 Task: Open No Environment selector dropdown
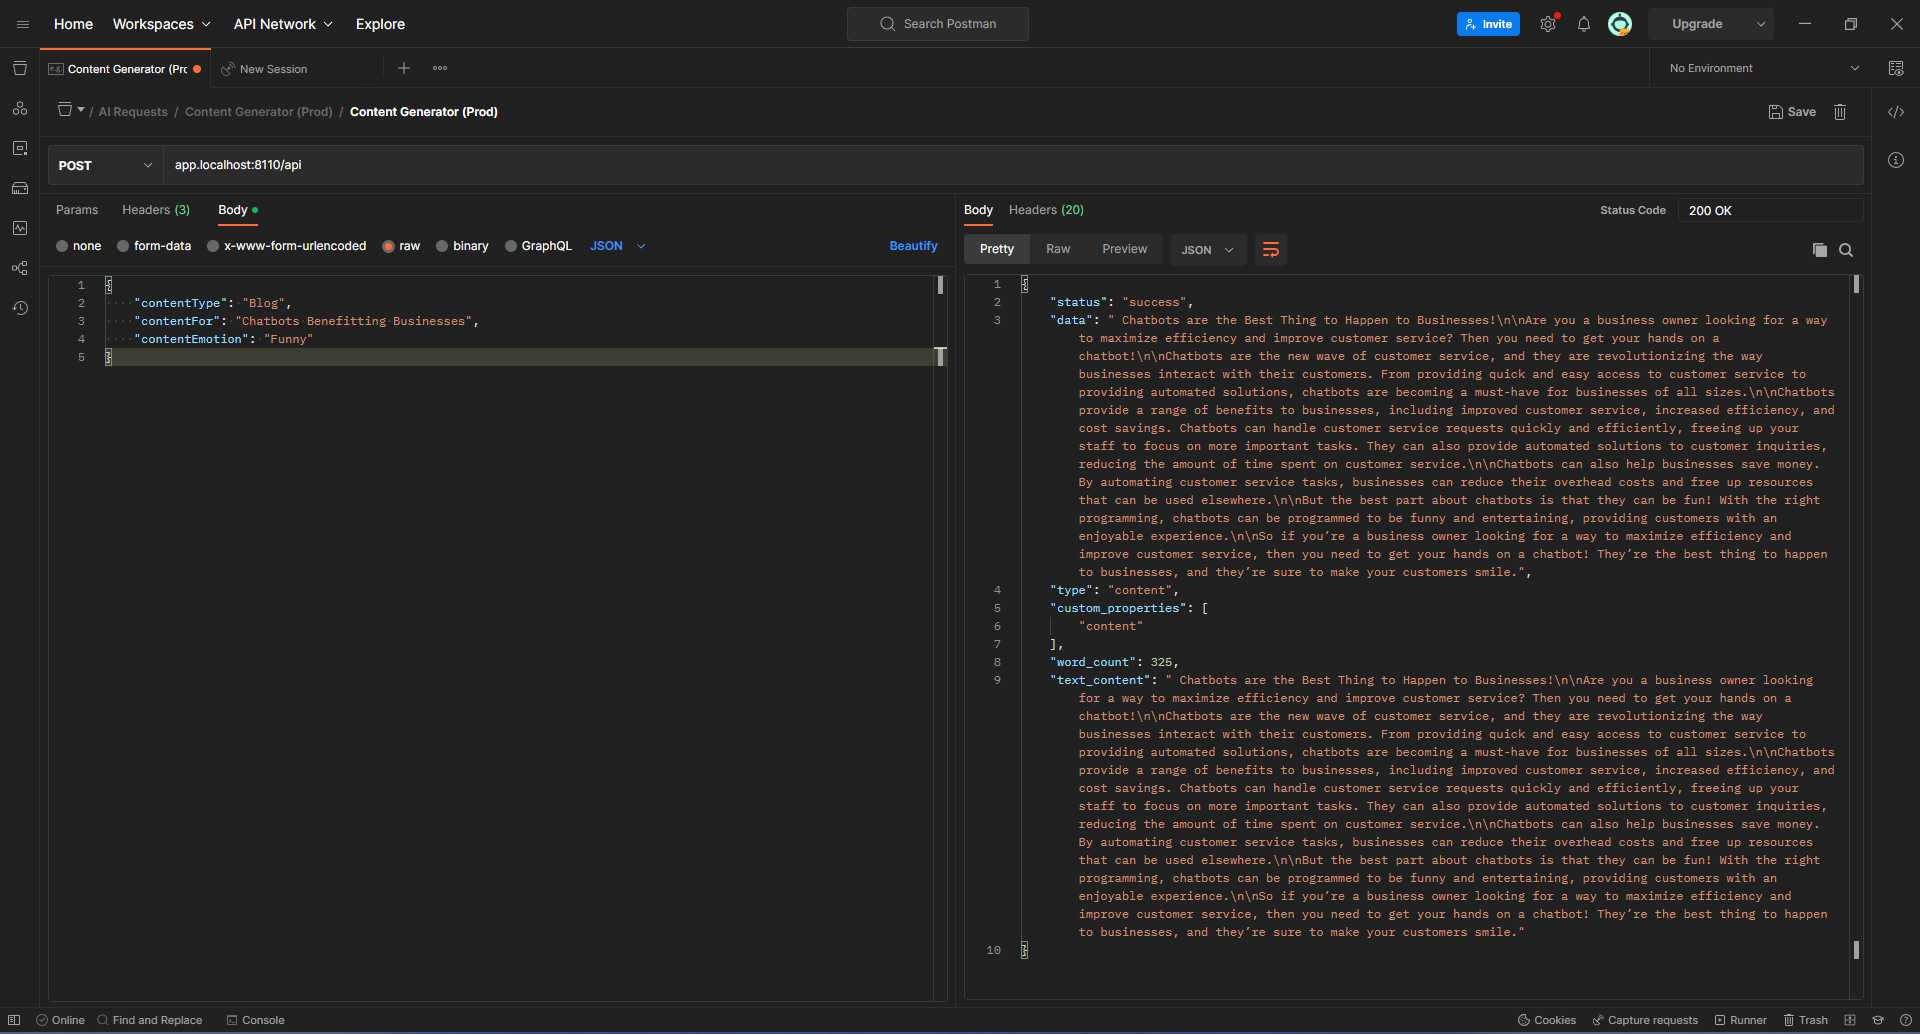pyautogui.click(x=1765, y=68)
